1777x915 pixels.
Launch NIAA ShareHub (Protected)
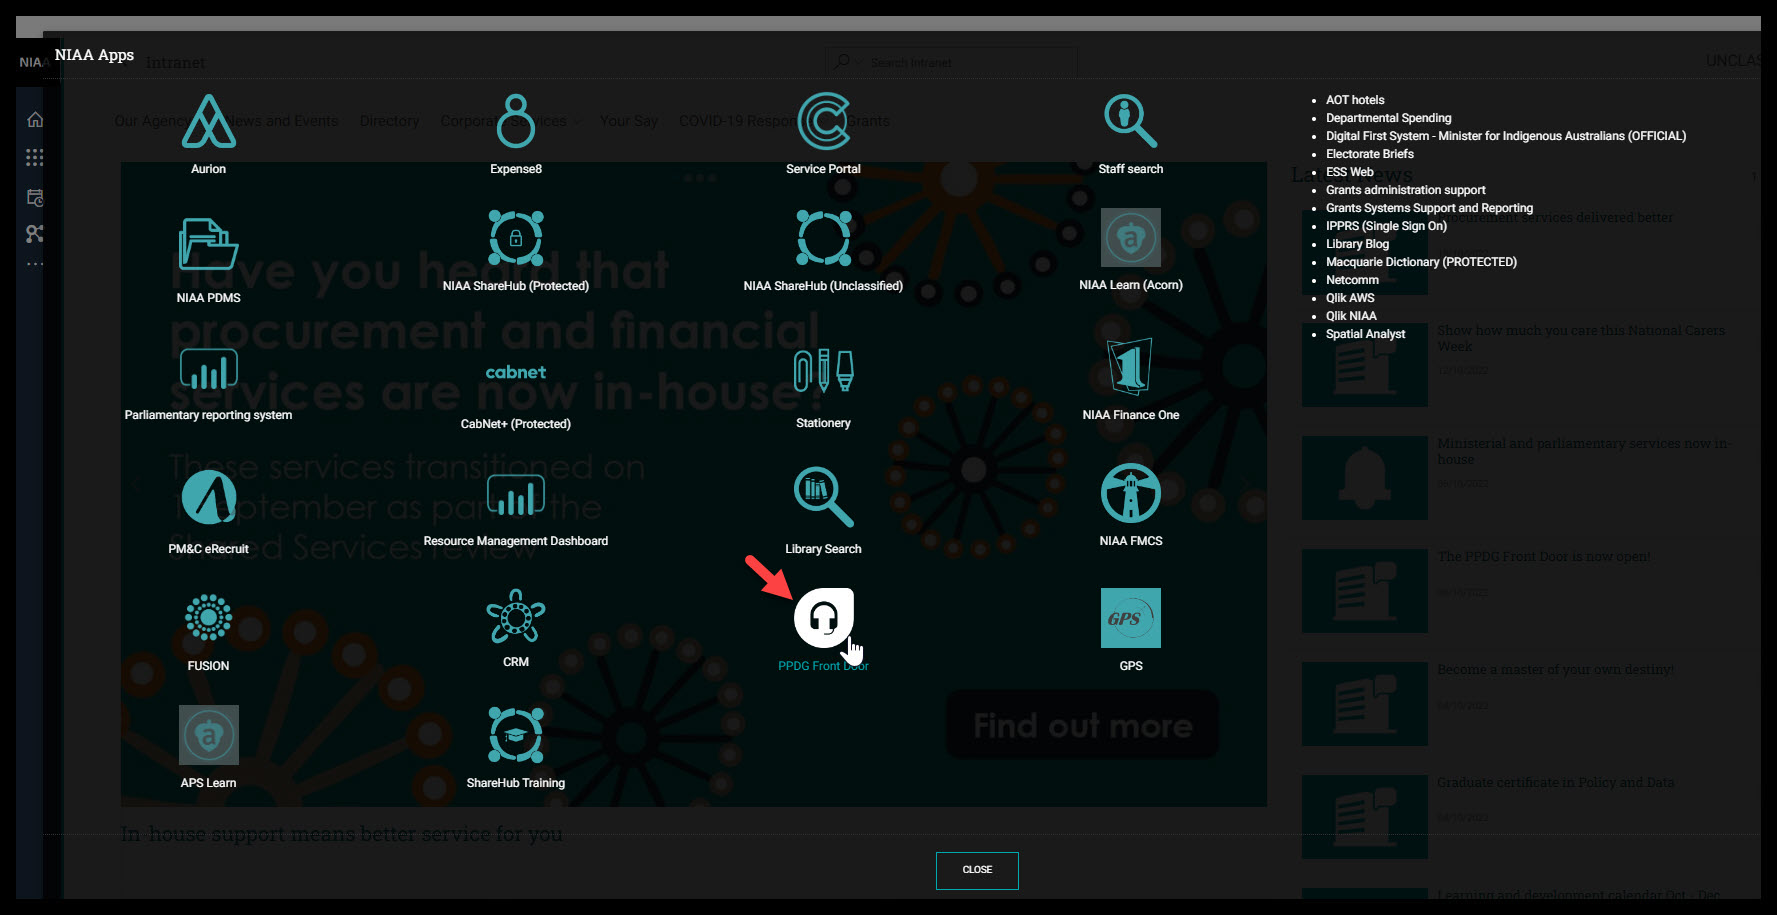(x=516, y=238)
